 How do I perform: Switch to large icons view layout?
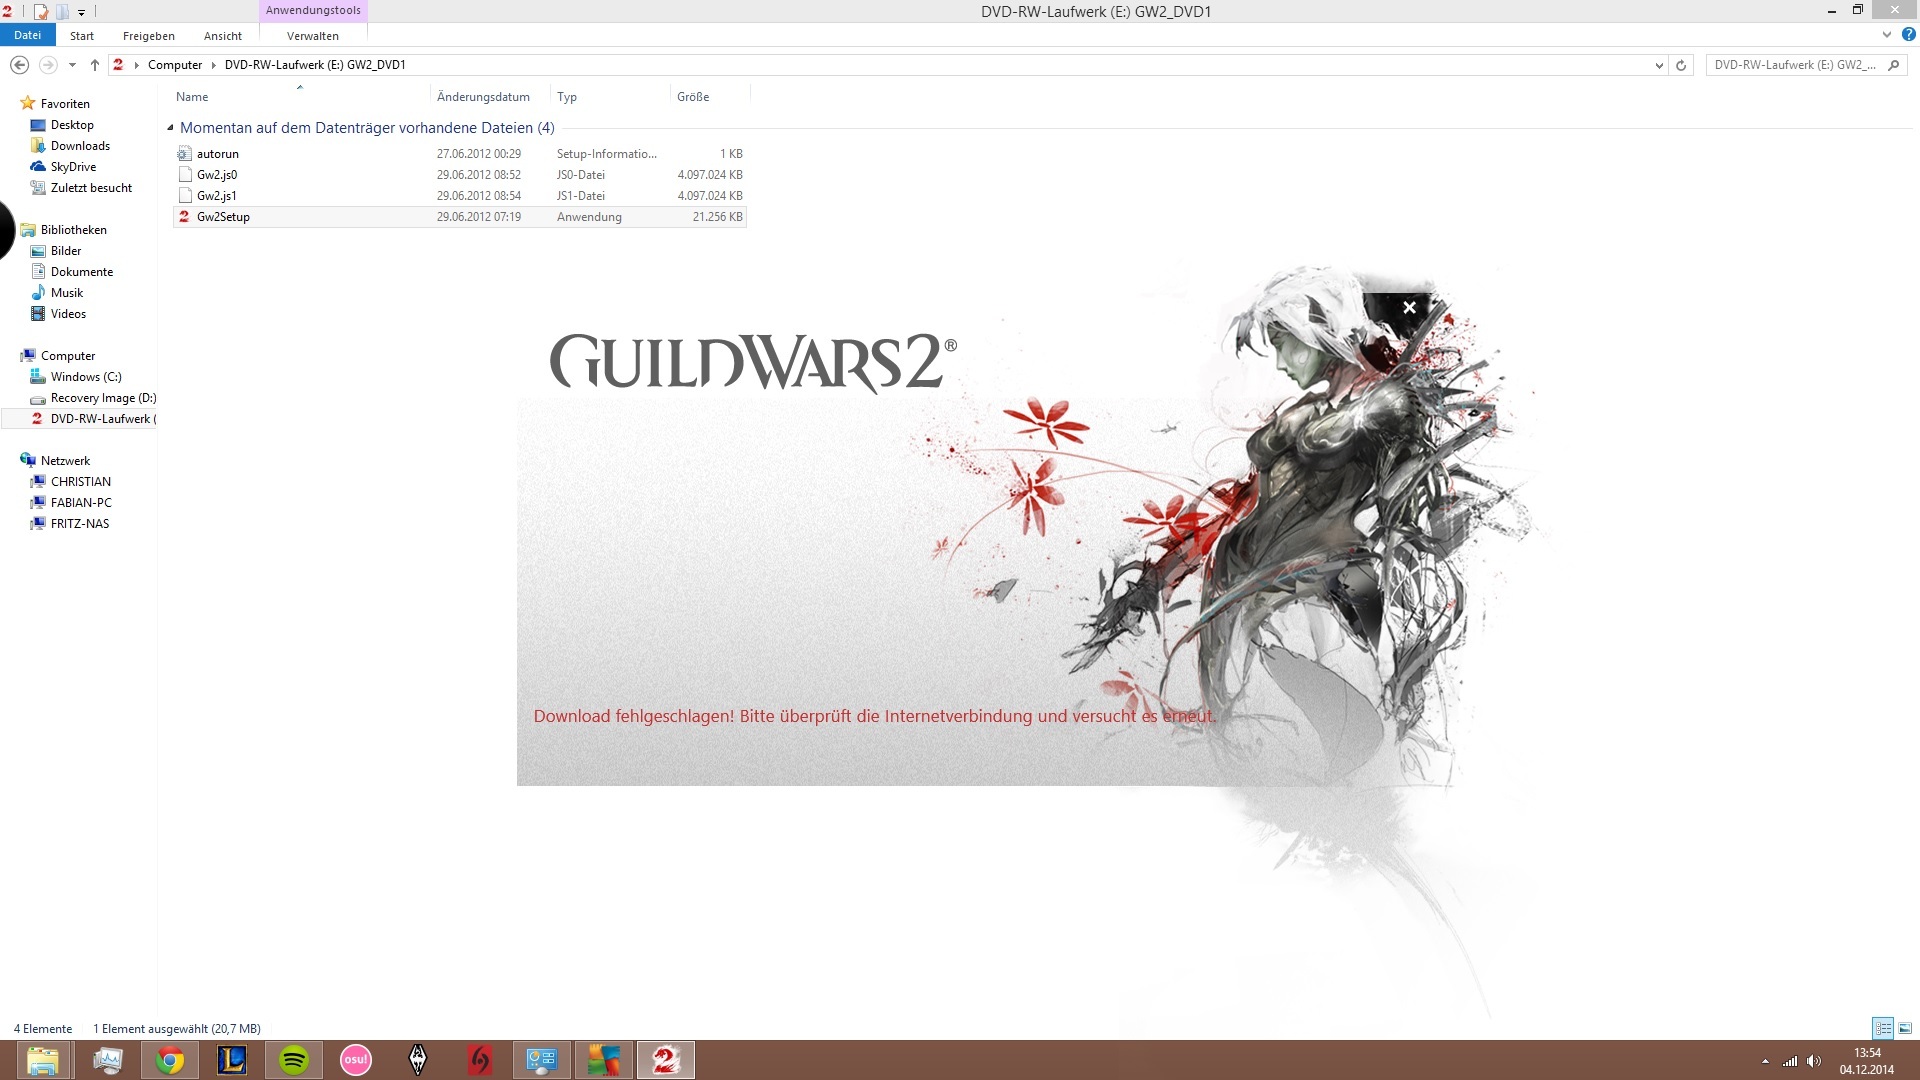pyautogui.click(x=1905, y=1028)
